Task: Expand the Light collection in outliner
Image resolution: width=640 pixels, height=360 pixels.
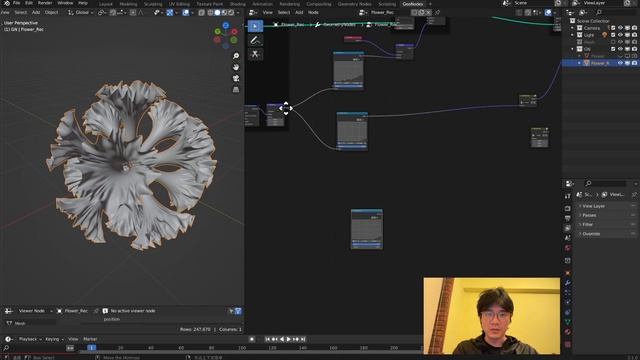Action: (572, 35)
